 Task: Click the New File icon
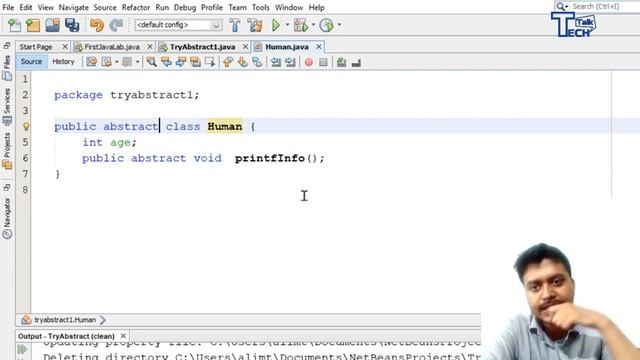[x=14, y=25]
